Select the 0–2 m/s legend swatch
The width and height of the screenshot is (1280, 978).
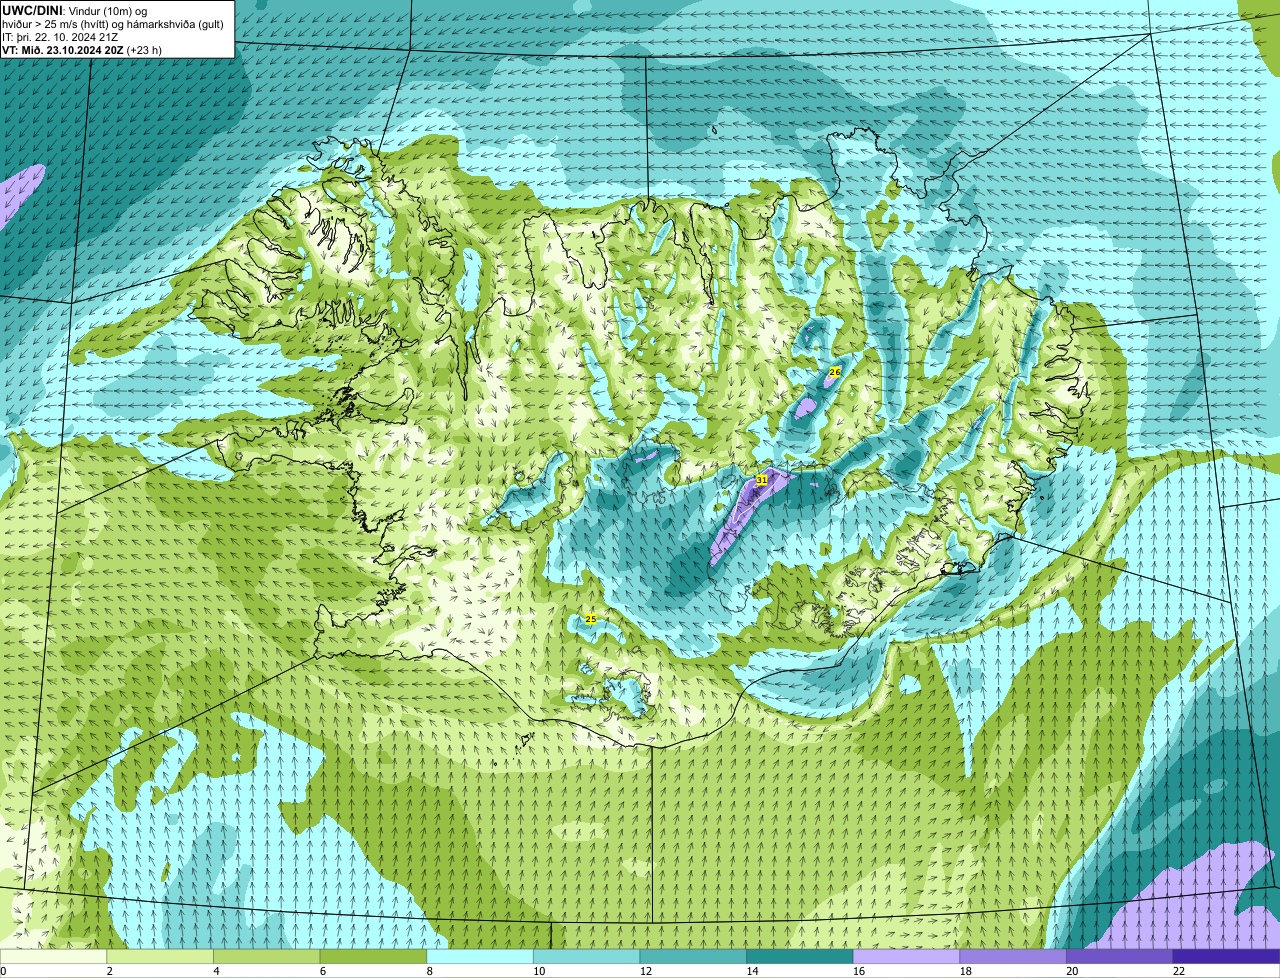(x=53, y=956)
